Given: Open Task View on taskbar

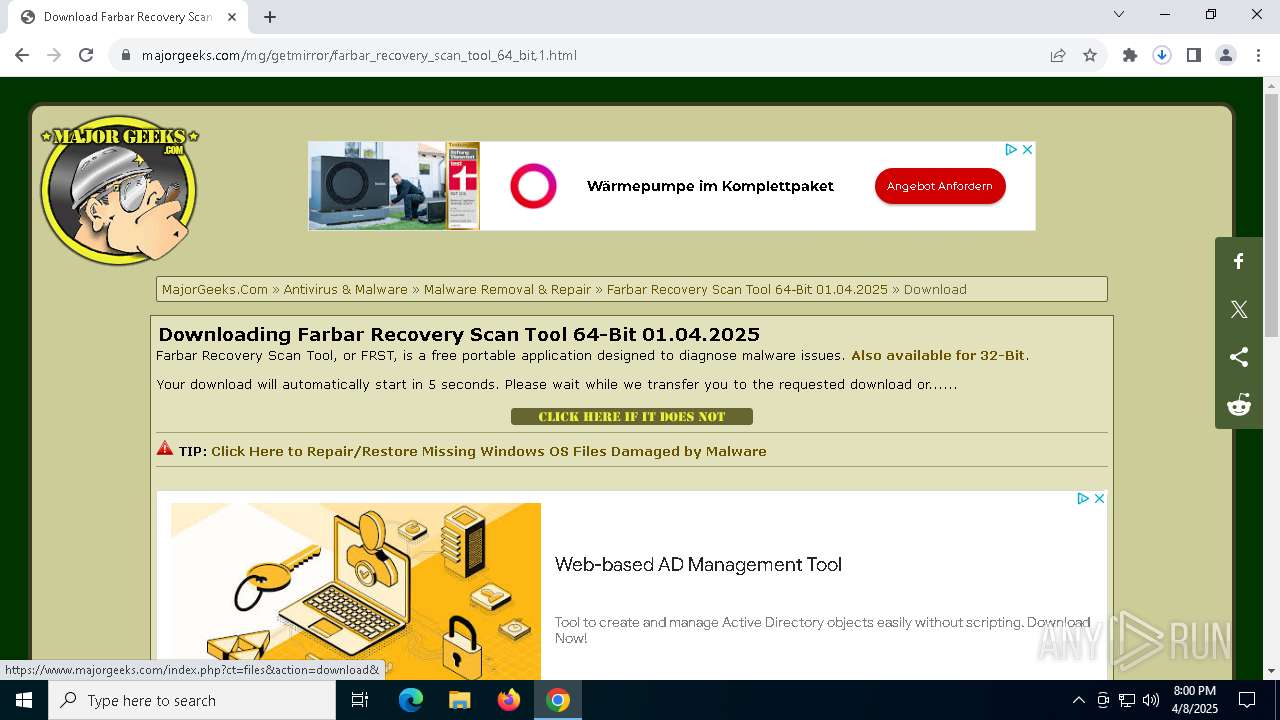Looking at the screenshot, I should pyautogui.click(x=360, y=700).
